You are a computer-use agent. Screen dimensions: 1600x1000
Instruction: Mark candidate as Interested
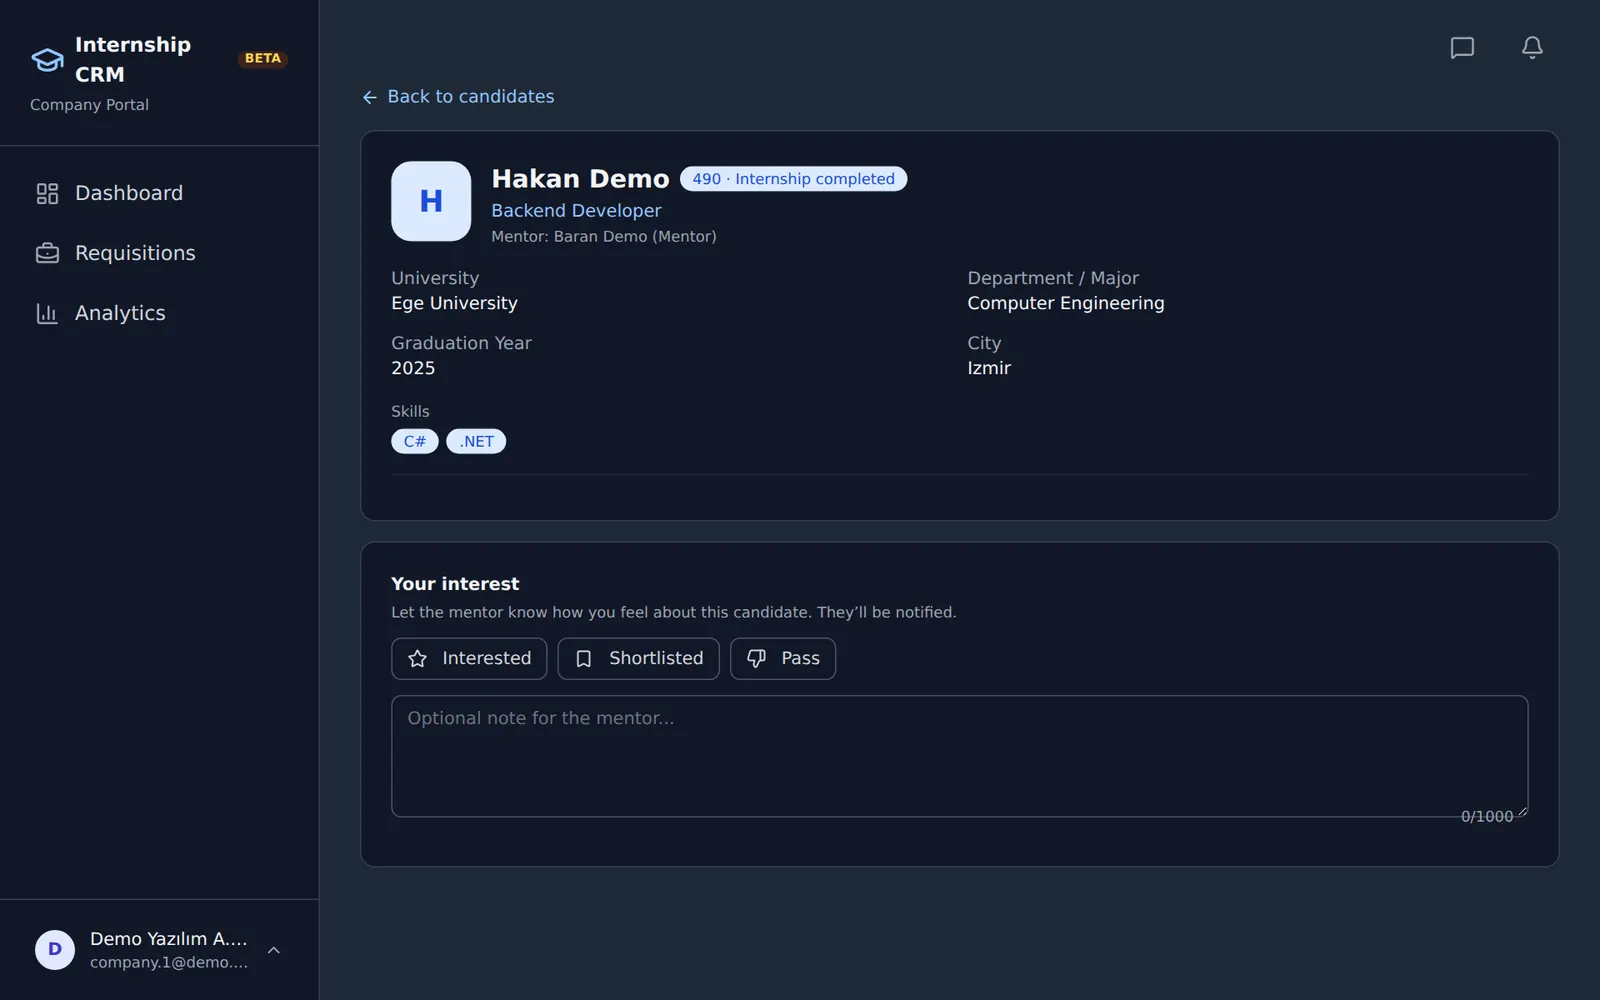(x=469, y=658)
